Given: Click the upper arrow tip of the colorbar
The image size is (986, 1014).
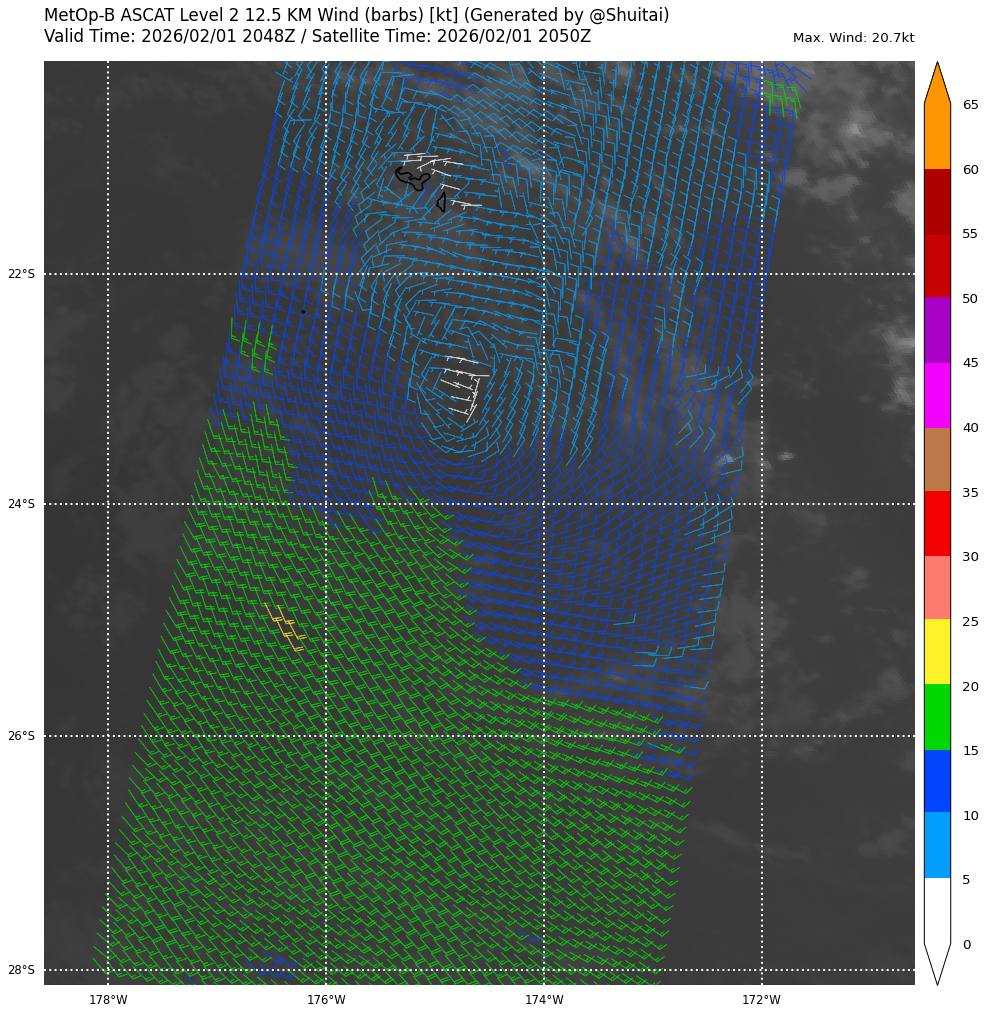Looking at the screenshot, I should pyautogui.click(x=937, y=68).
